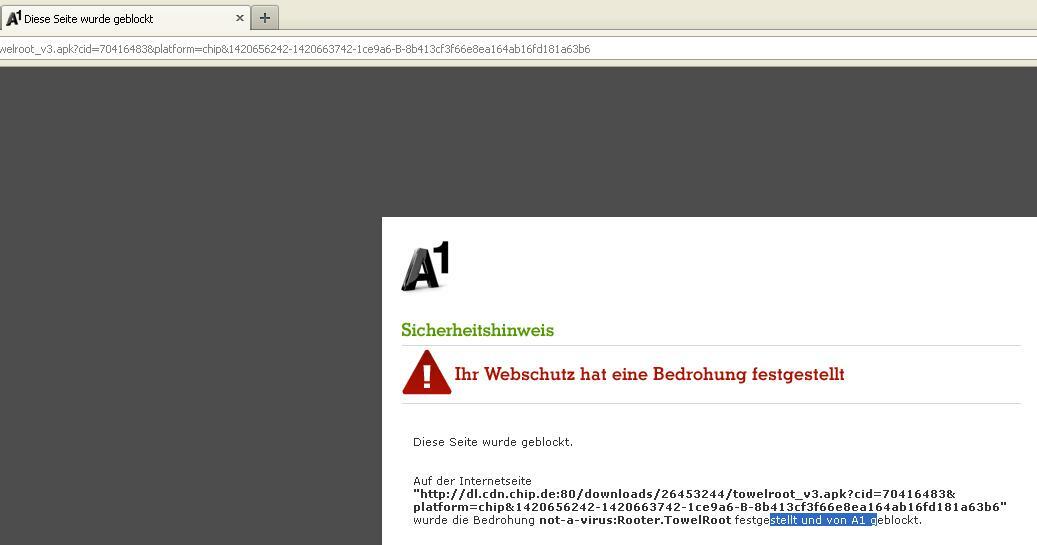Select the 'Diese Seite wurde geblockt' tab
This screenshot has width=1037, height=545.
click(x=125, y=18)
